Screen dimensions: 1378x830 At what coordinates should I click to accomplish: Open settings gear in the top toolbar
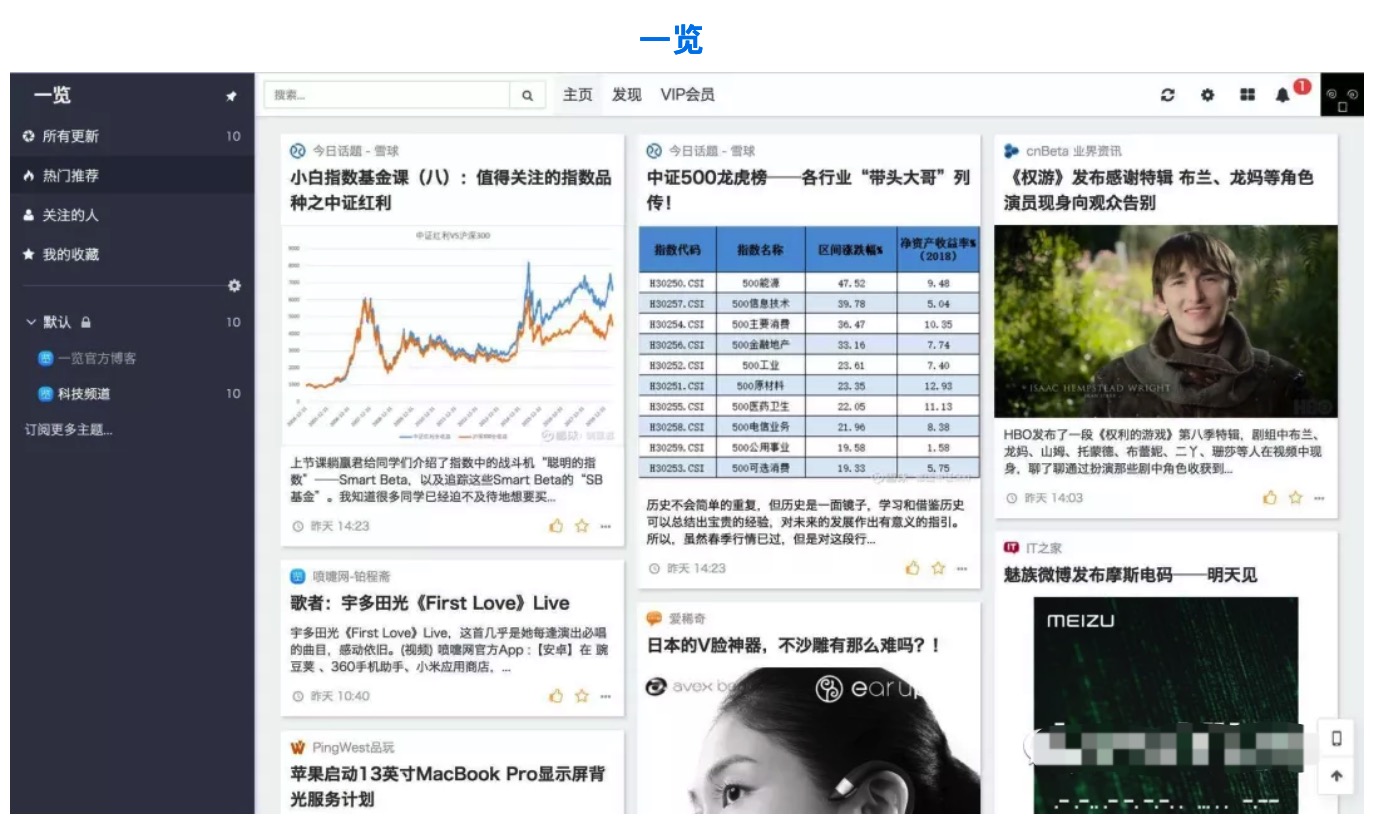[x=1207, y=95]
